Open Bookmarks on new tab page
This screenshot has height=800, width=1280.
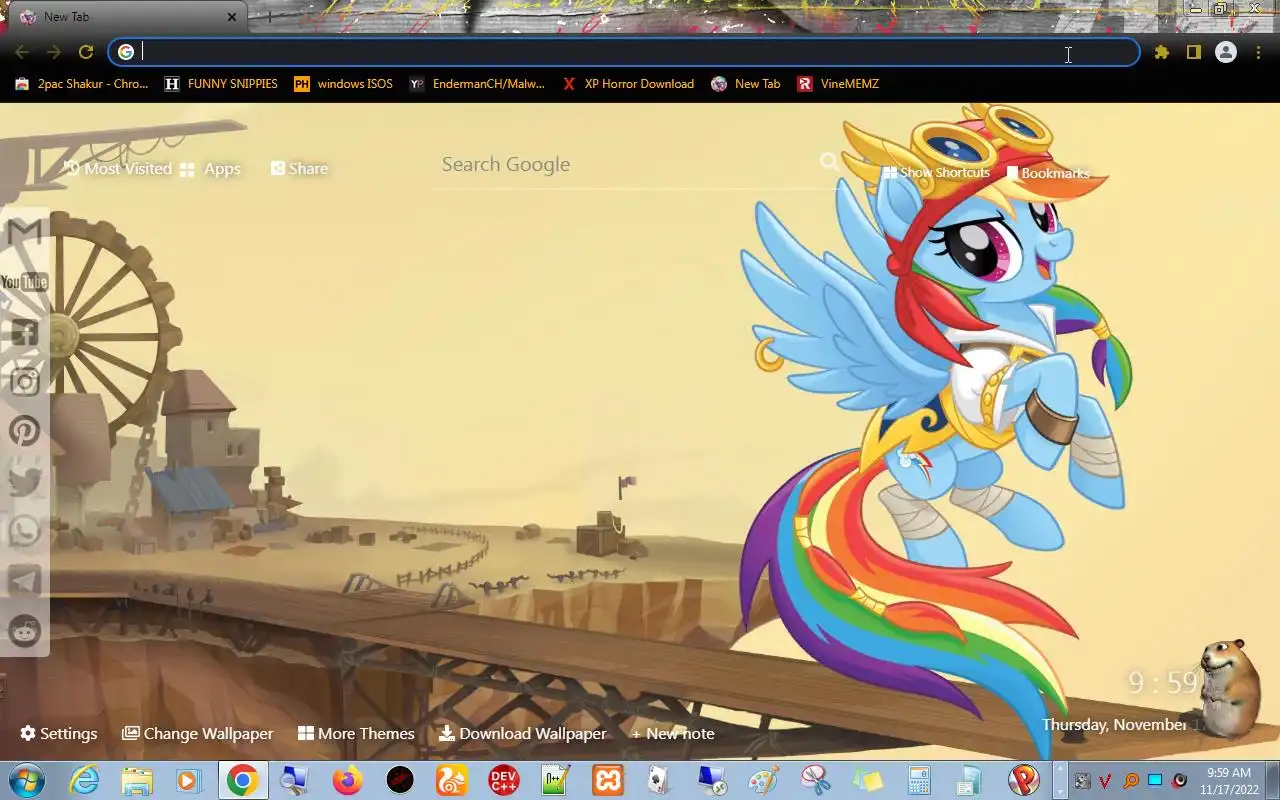point(1048,173)
